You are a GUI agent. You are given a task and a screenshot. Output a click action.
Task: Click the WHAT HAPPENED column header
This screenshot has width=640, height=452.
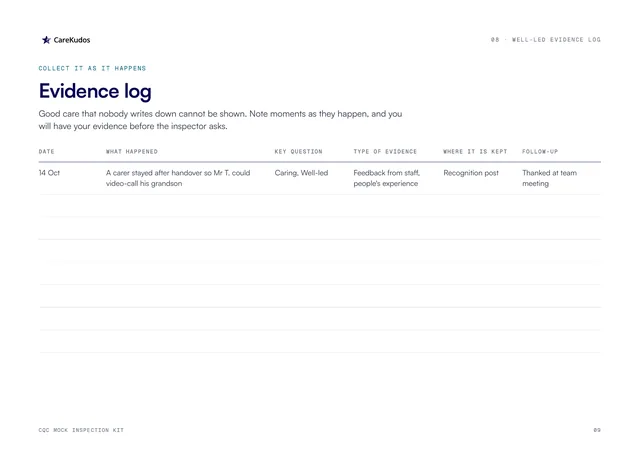132,151
